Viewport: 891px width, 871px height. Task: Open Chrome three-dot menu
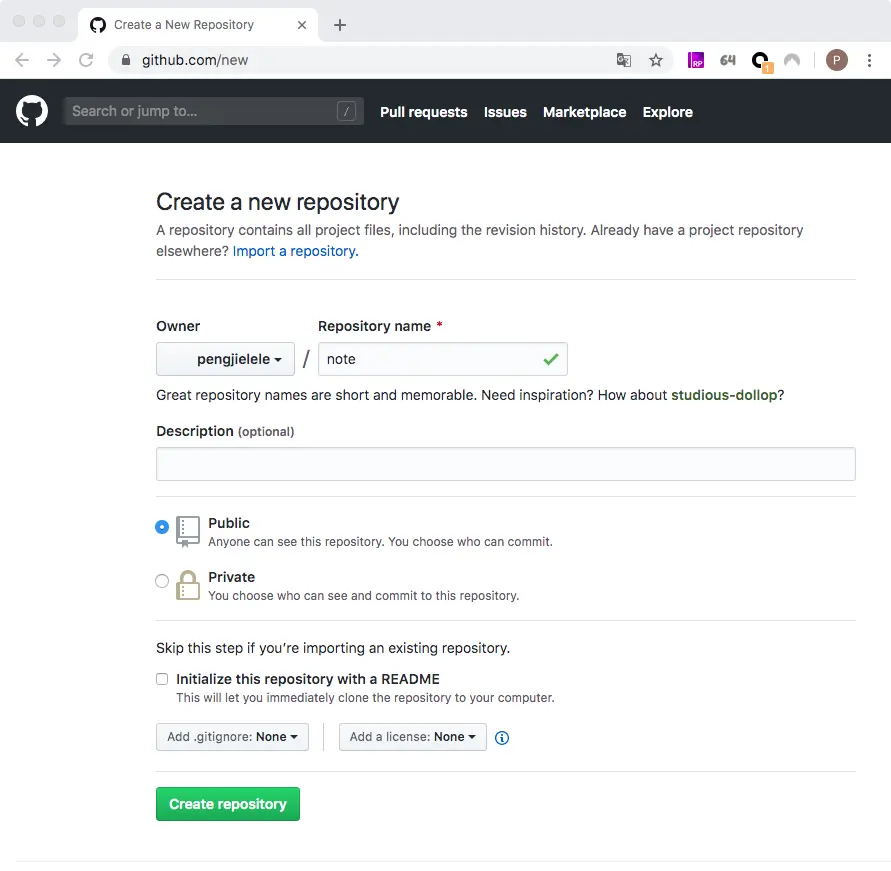(869, 60)
